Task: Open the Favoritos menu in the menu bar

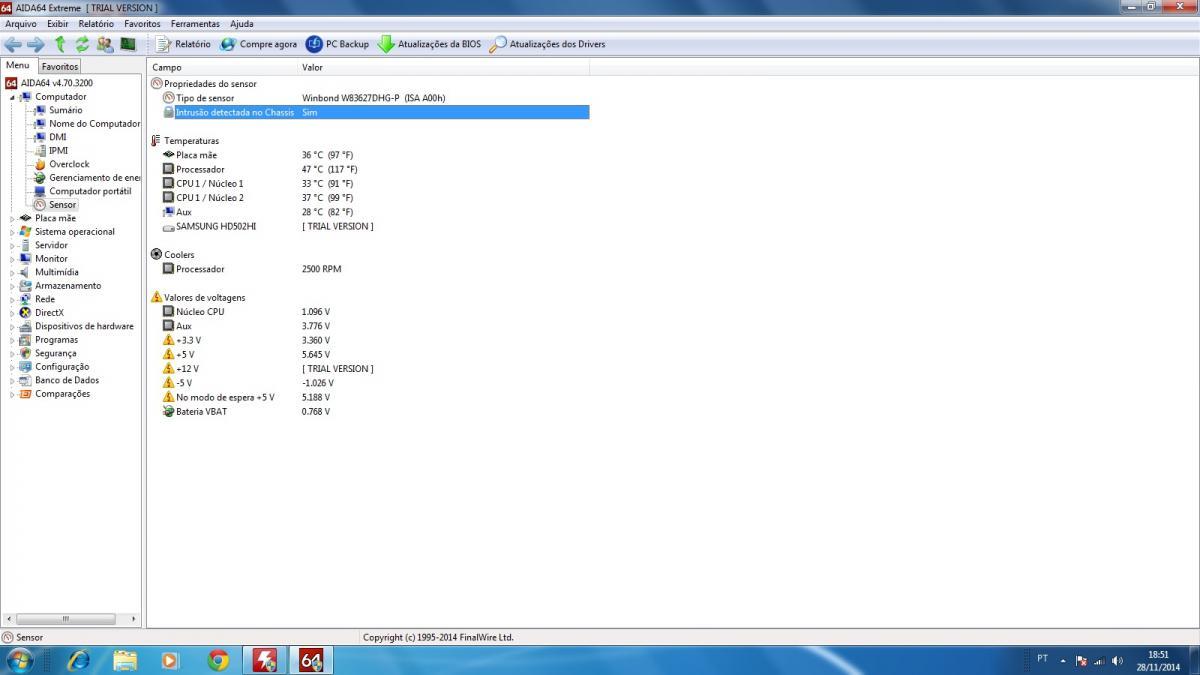Action: point(142,23)
